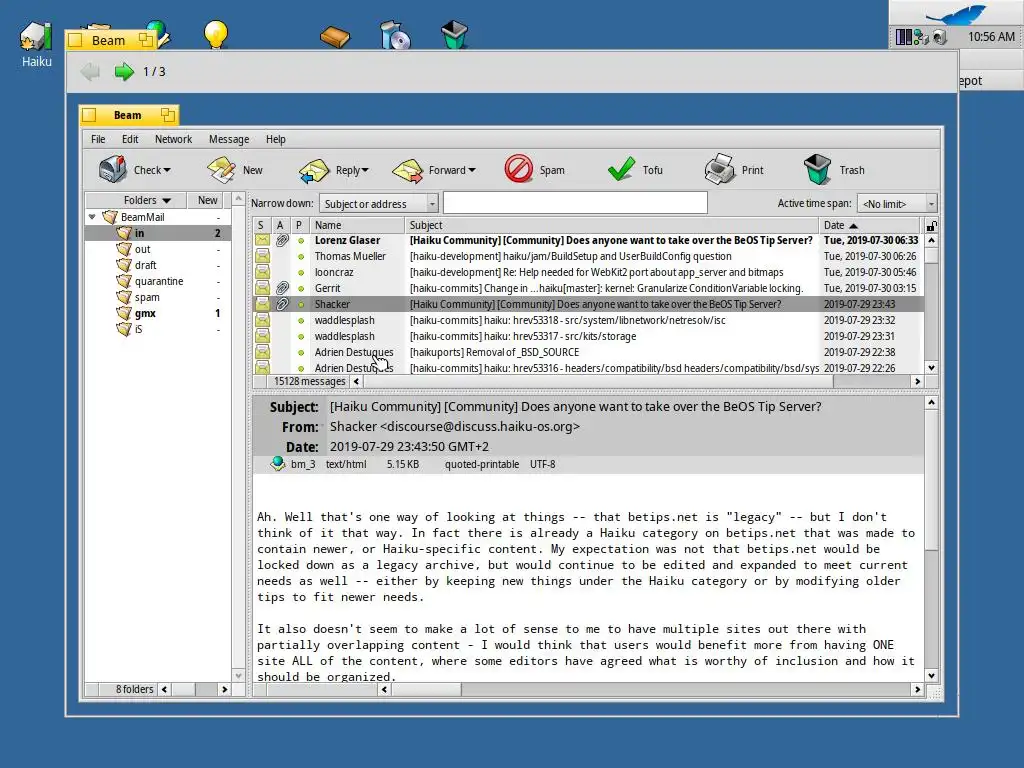The width and height of the screenshot is (1024, 768).
Task: Sort messages by Date column header
Action: click(871, 225)
